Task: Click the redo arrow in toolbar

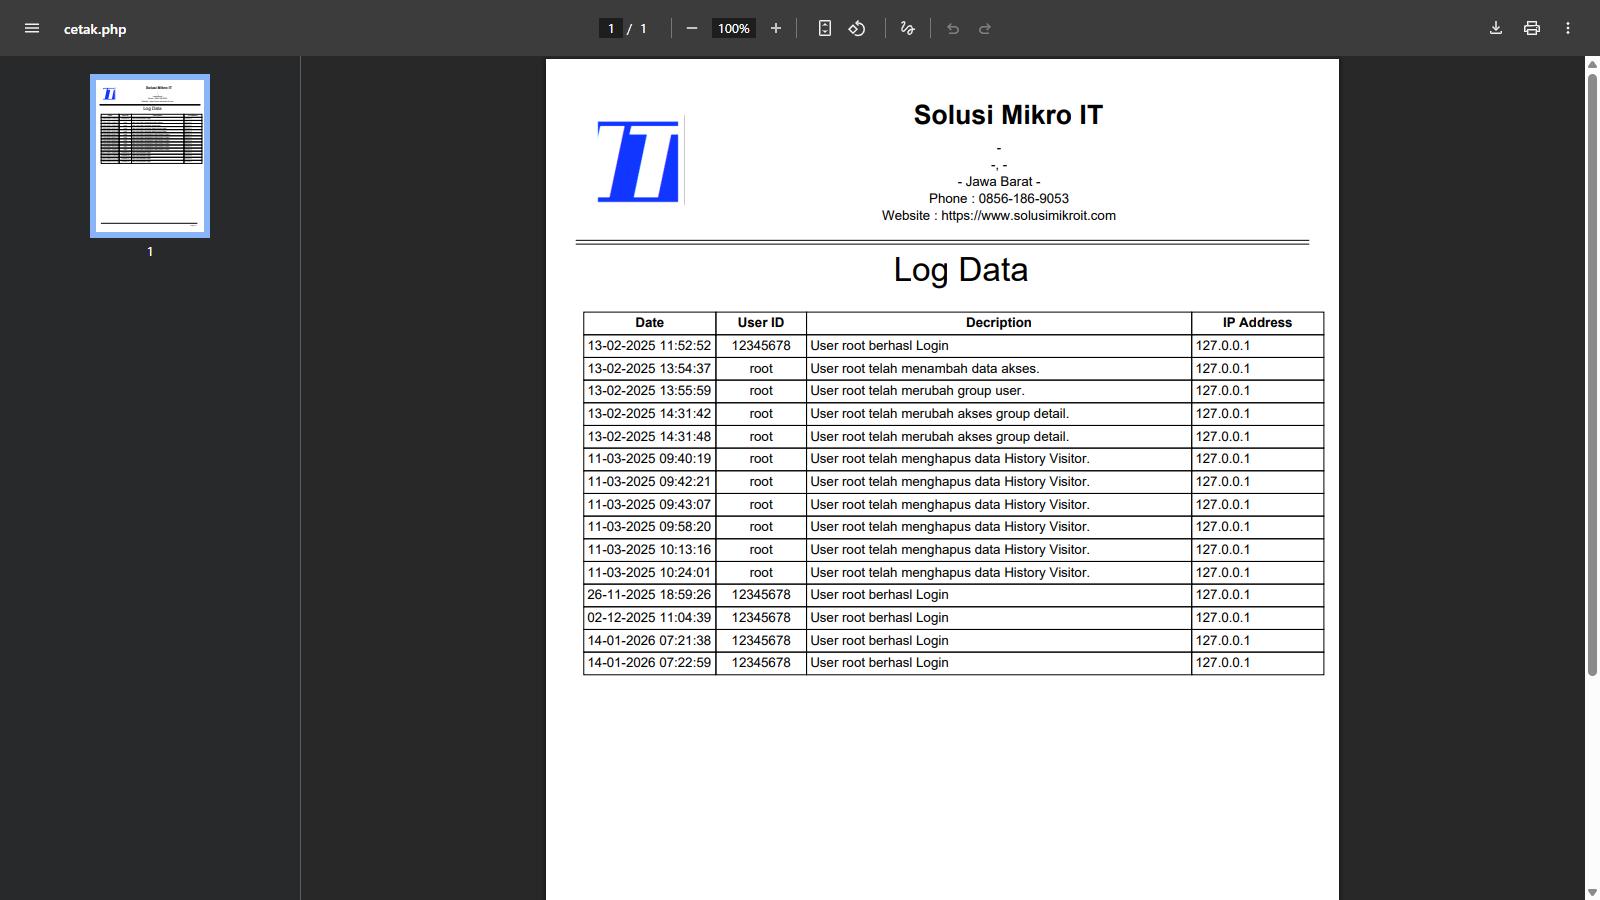Action: 985,28
